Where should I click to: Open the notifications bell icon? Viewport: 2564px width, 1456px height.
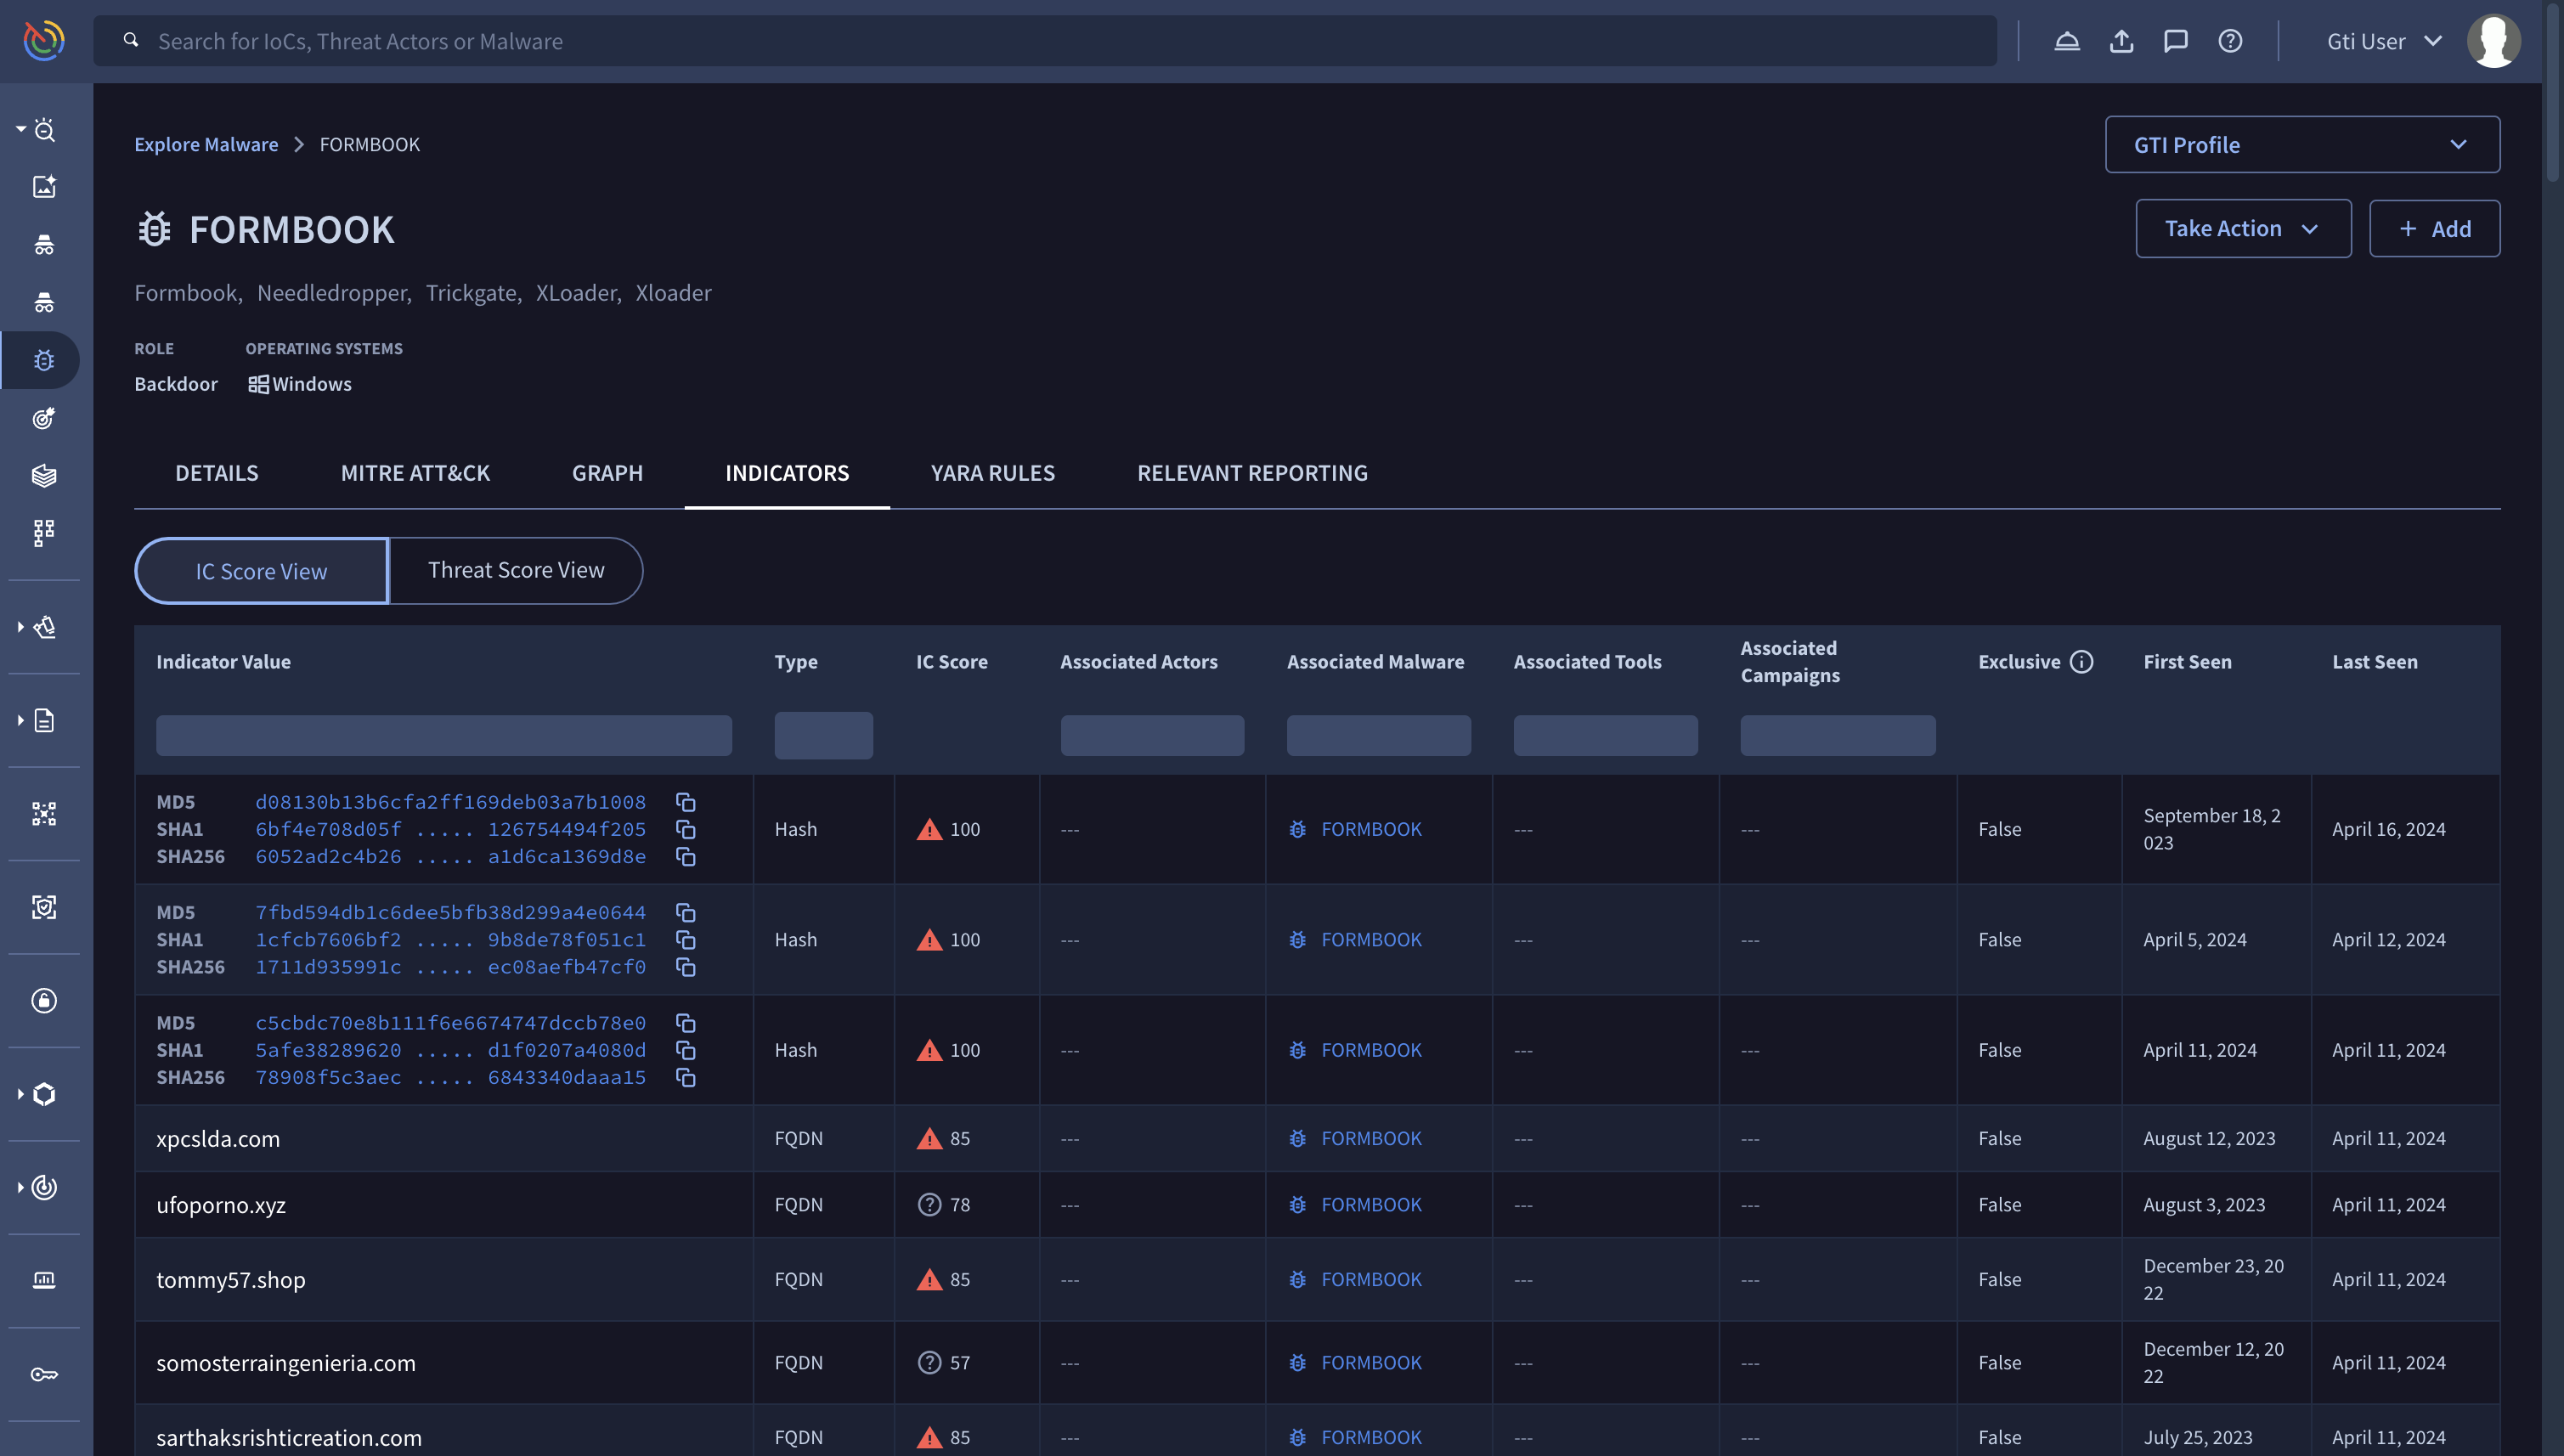click(2067, 41)
